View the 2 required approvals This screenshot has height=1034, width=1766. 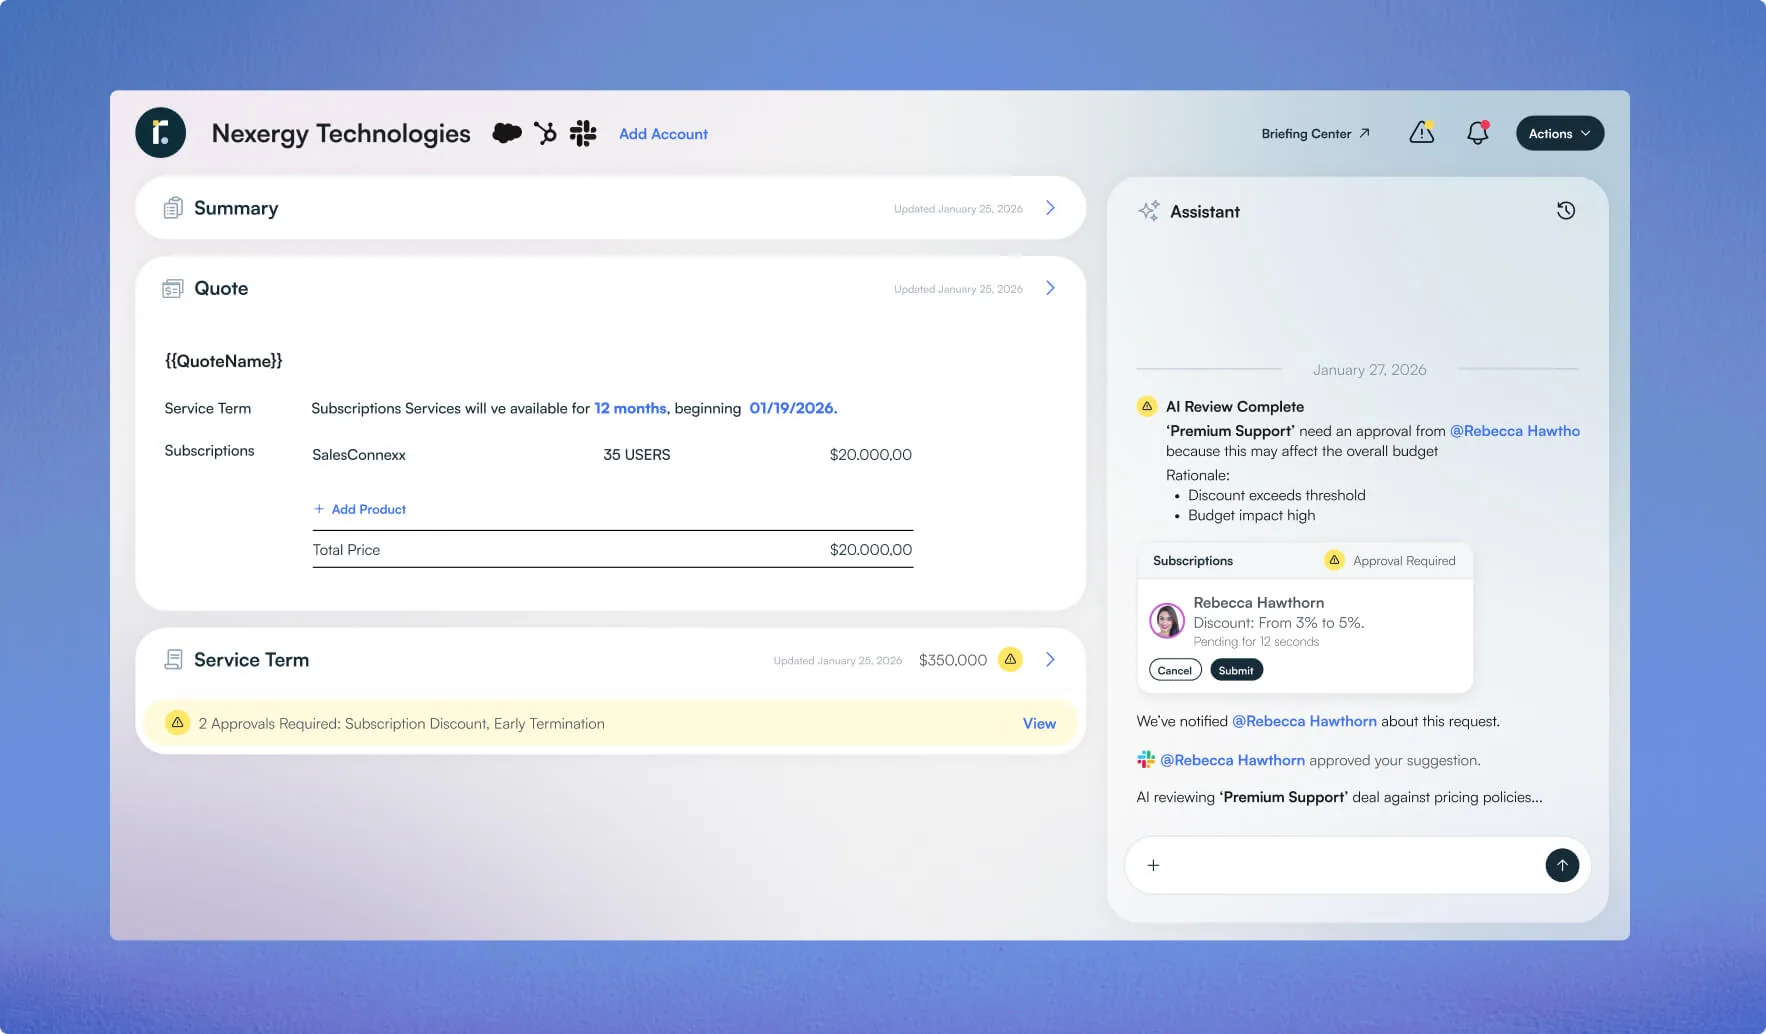[1039, 724]
